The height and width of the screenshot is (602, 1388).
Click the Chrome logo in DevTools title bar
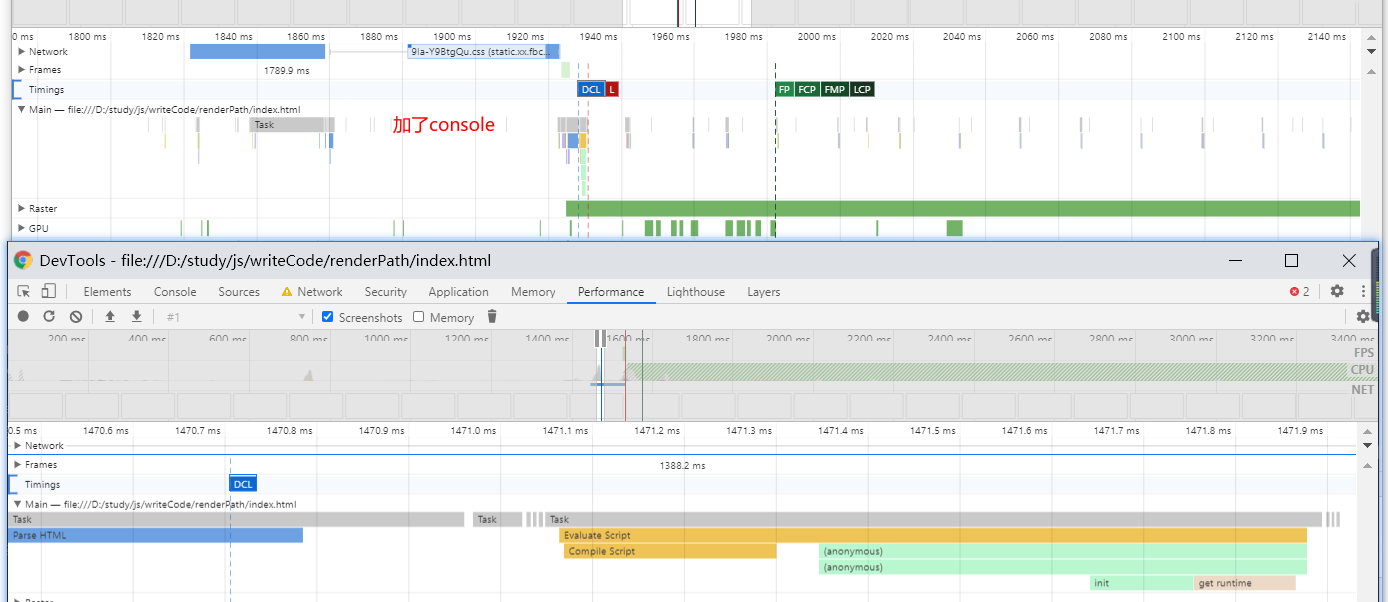point(23,260)
